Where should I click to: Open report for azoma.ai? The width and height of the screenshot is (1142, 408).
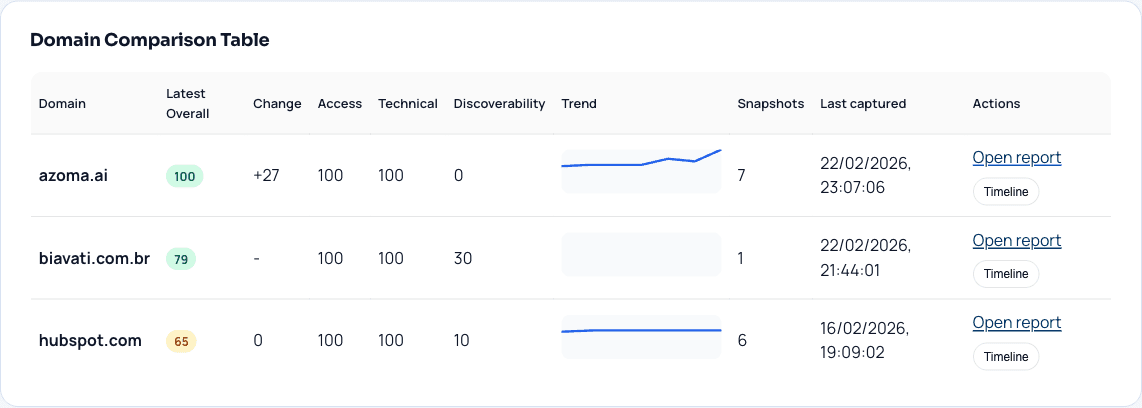[x=1016, y=158]
